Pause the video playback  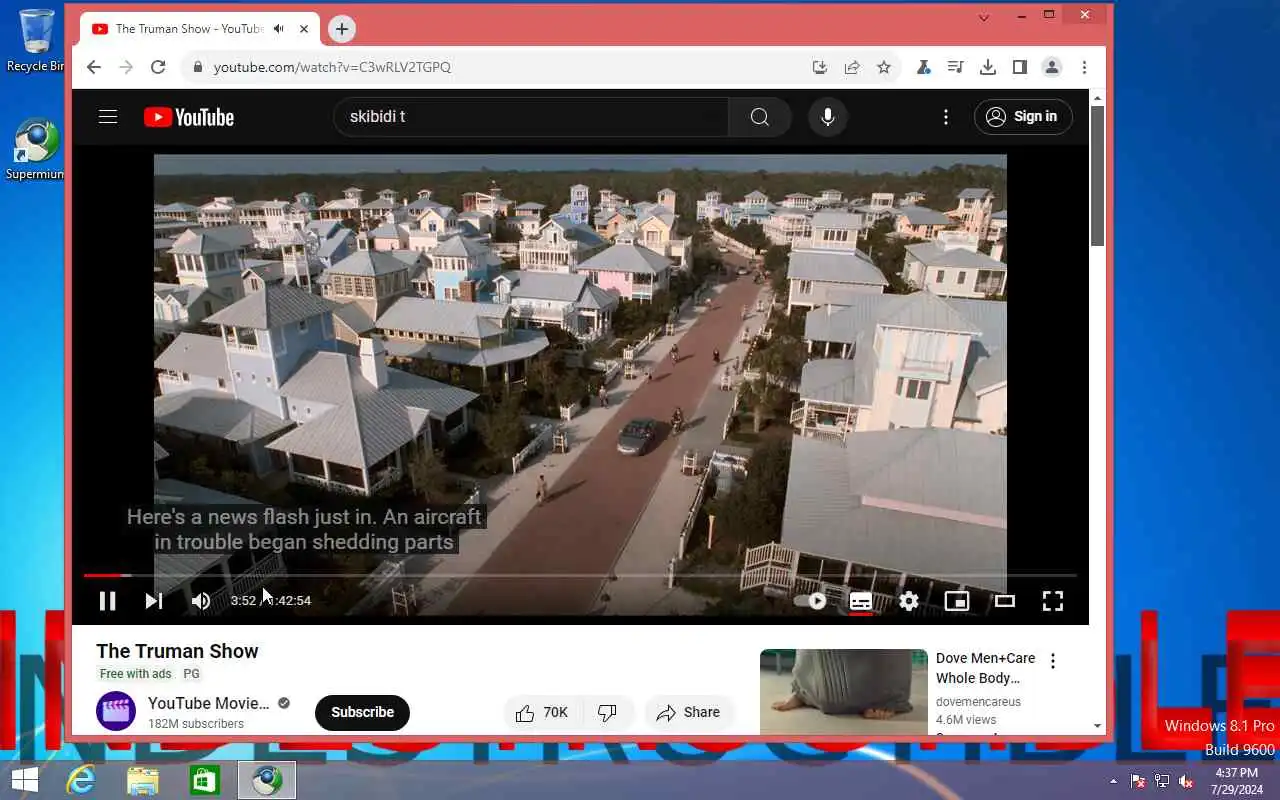coord(107,601)
